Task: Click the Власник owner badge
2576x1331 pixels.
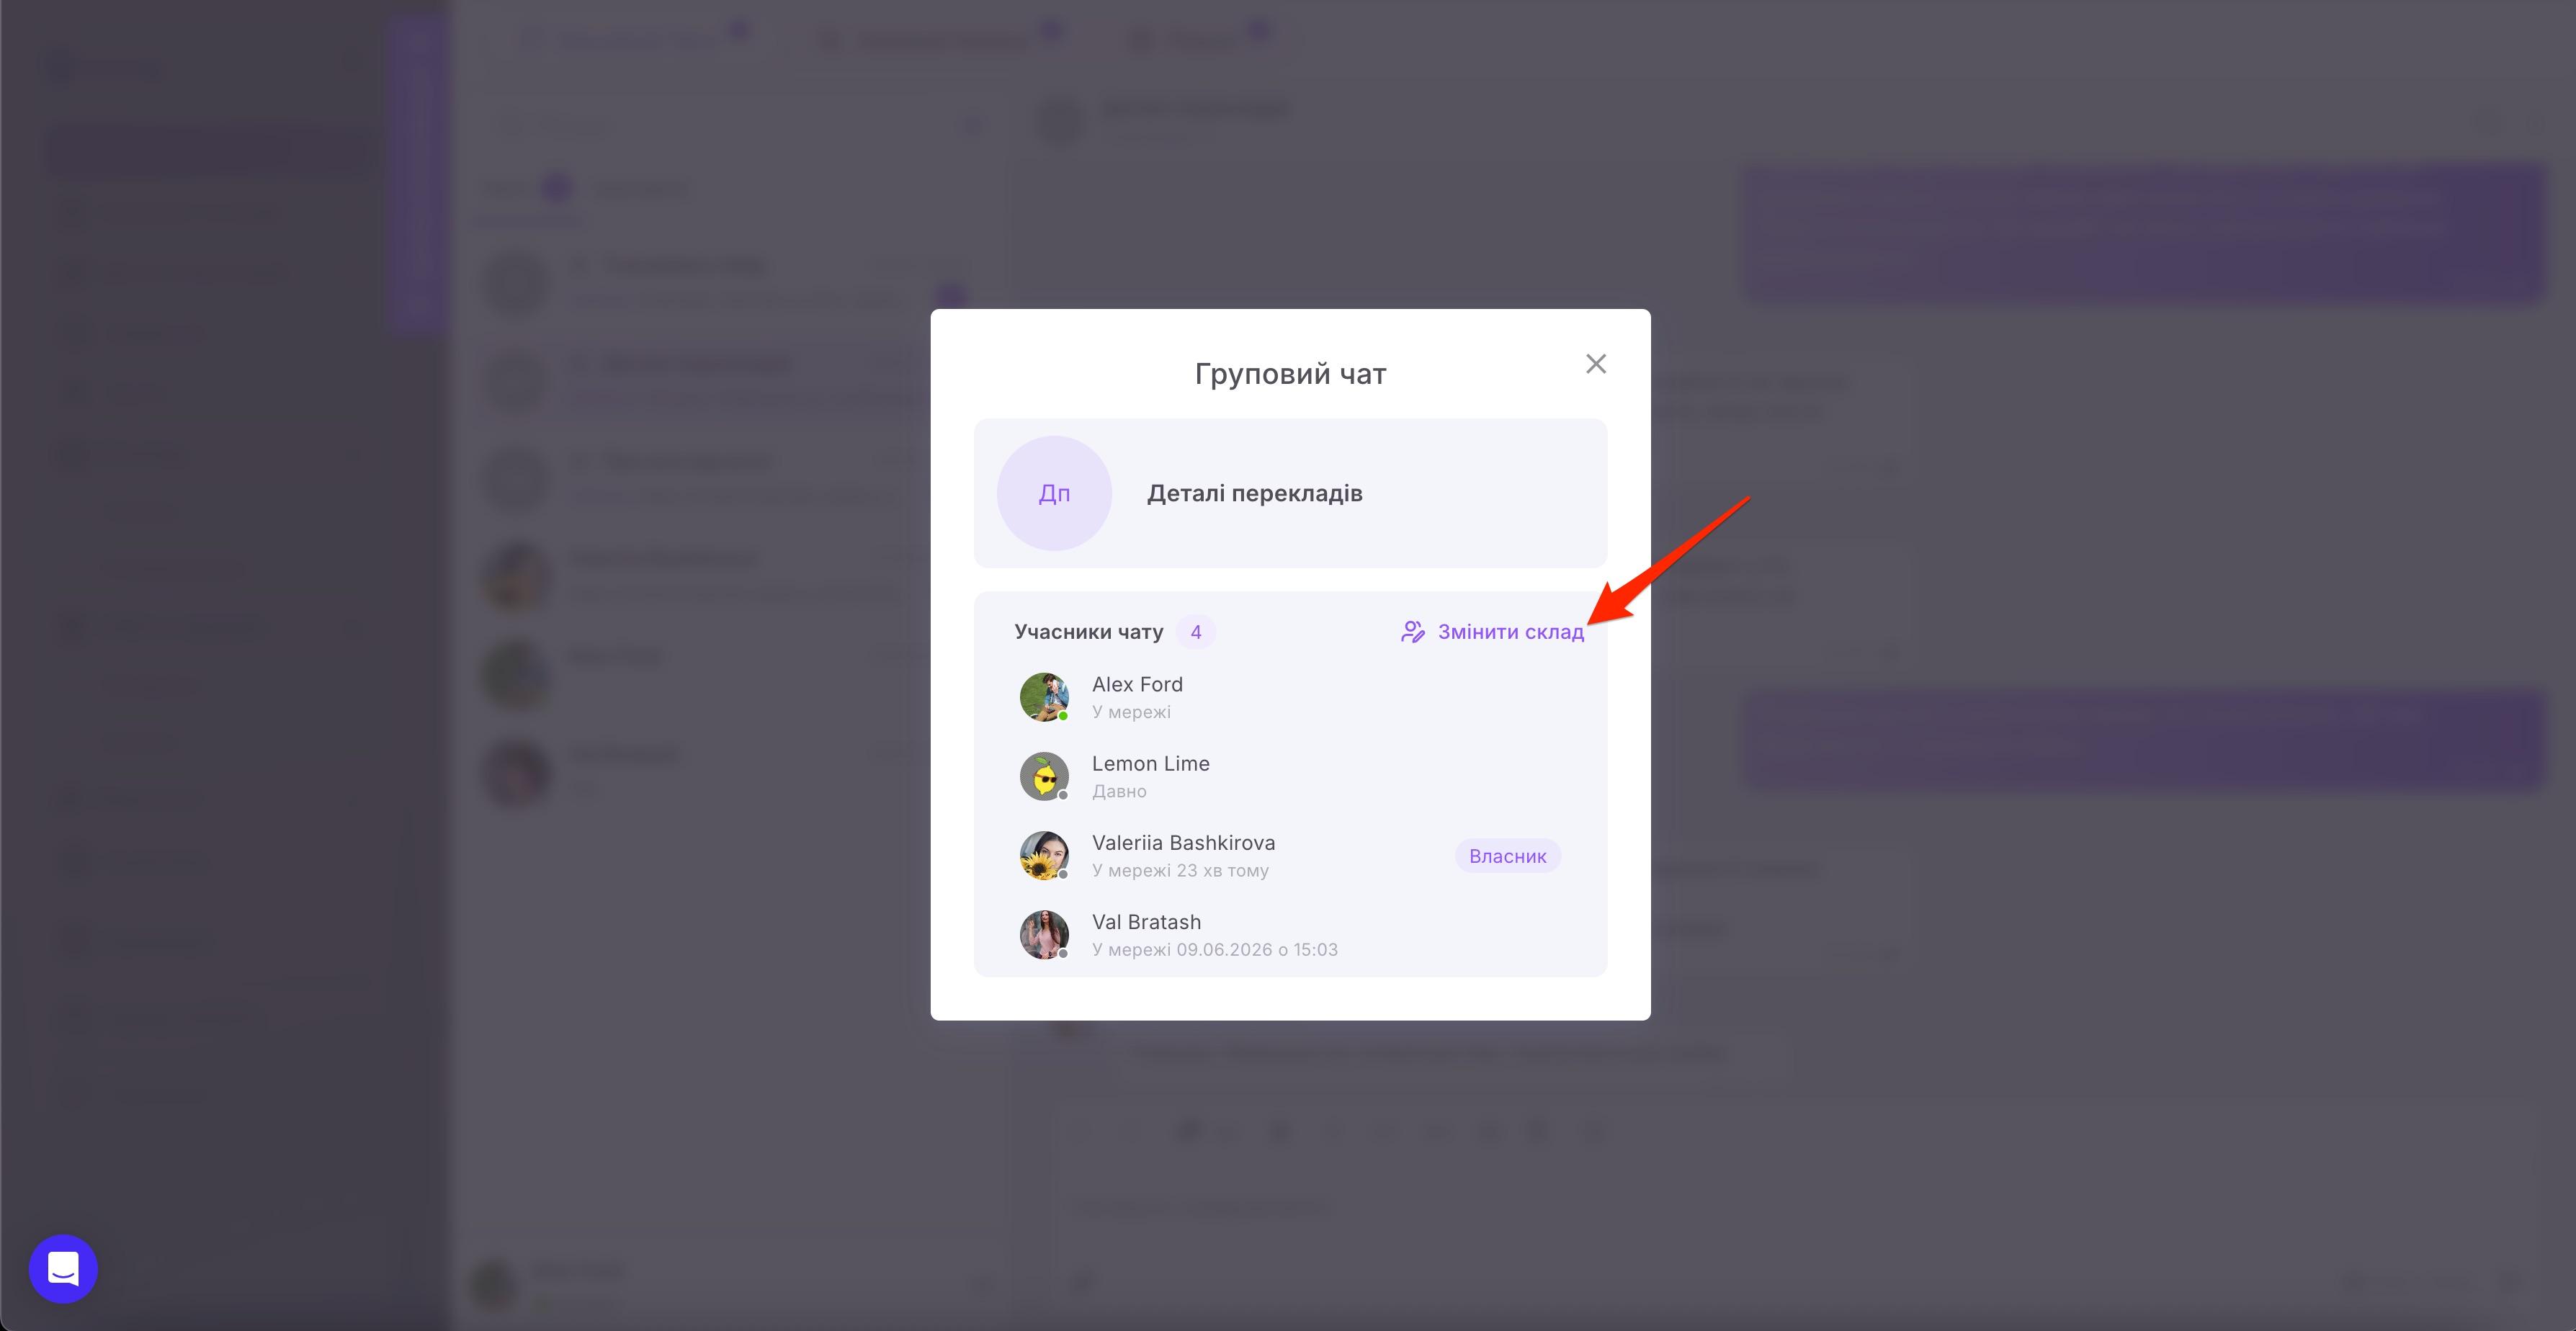Action: (x=1507, y=856)
